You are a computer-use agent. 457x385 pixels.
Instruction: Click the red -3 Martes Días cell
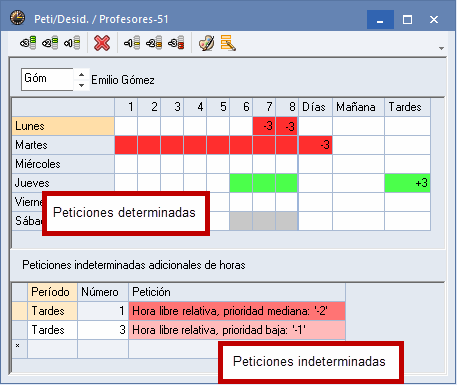coord(315,145)
